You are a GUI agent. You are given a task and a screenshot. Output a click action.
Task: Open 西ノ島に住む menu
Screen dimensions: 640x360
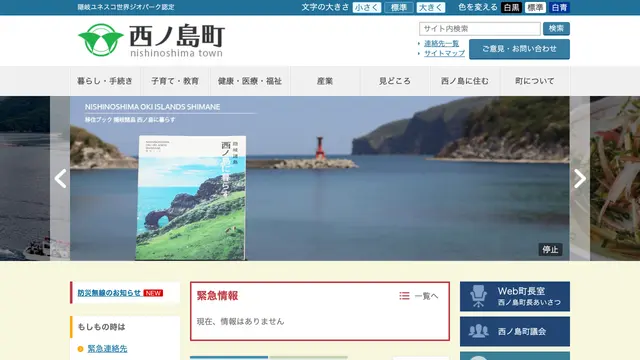point(464,81)
